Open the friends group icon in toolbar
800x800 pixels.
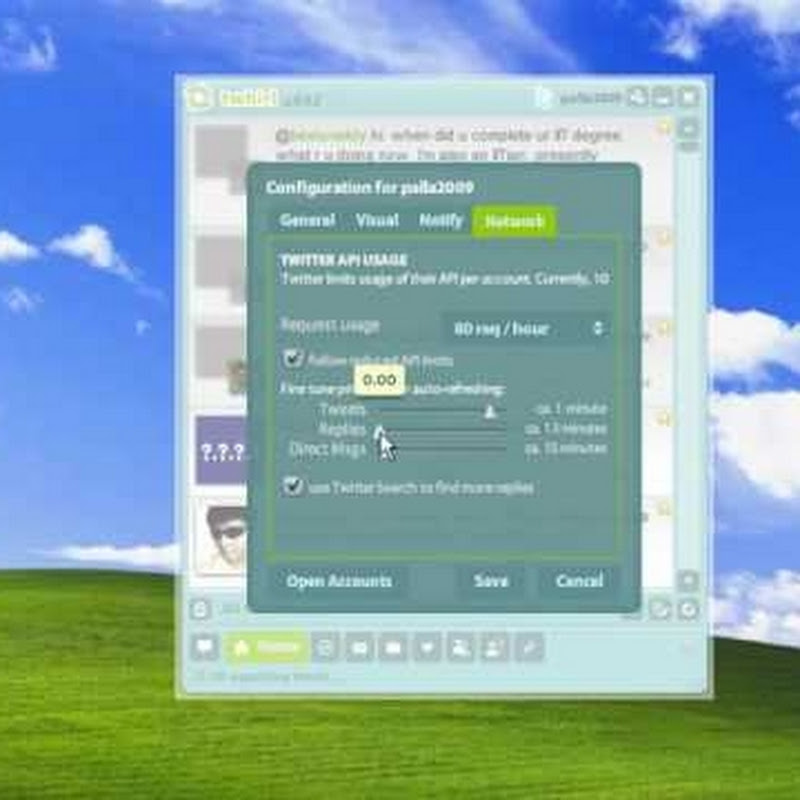(x=461, y=647)
